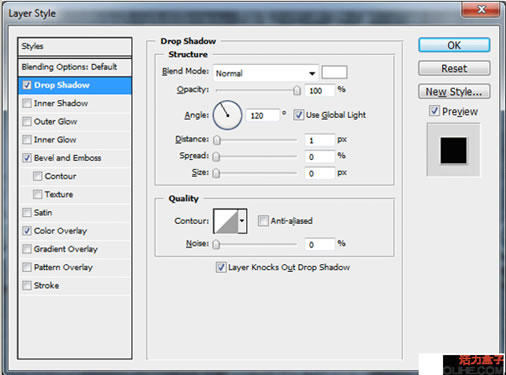Toggle Use Global Light checkbox
Viewport: 506px width, 375px height.
pos(298,115)
